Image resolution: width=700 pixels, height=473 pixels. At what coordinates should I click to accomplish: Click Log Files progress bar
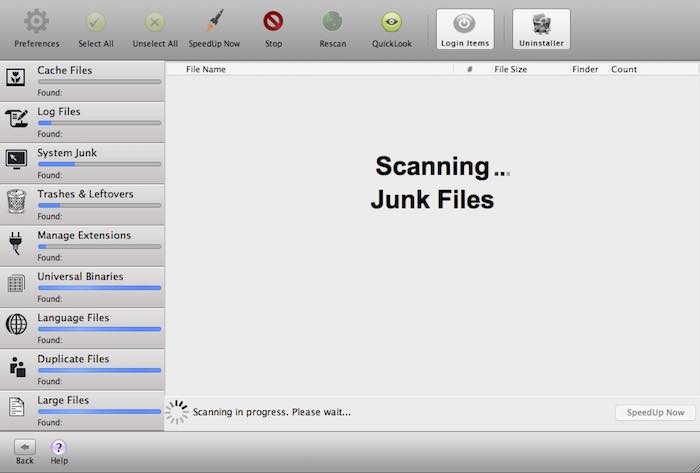point(100,123)
